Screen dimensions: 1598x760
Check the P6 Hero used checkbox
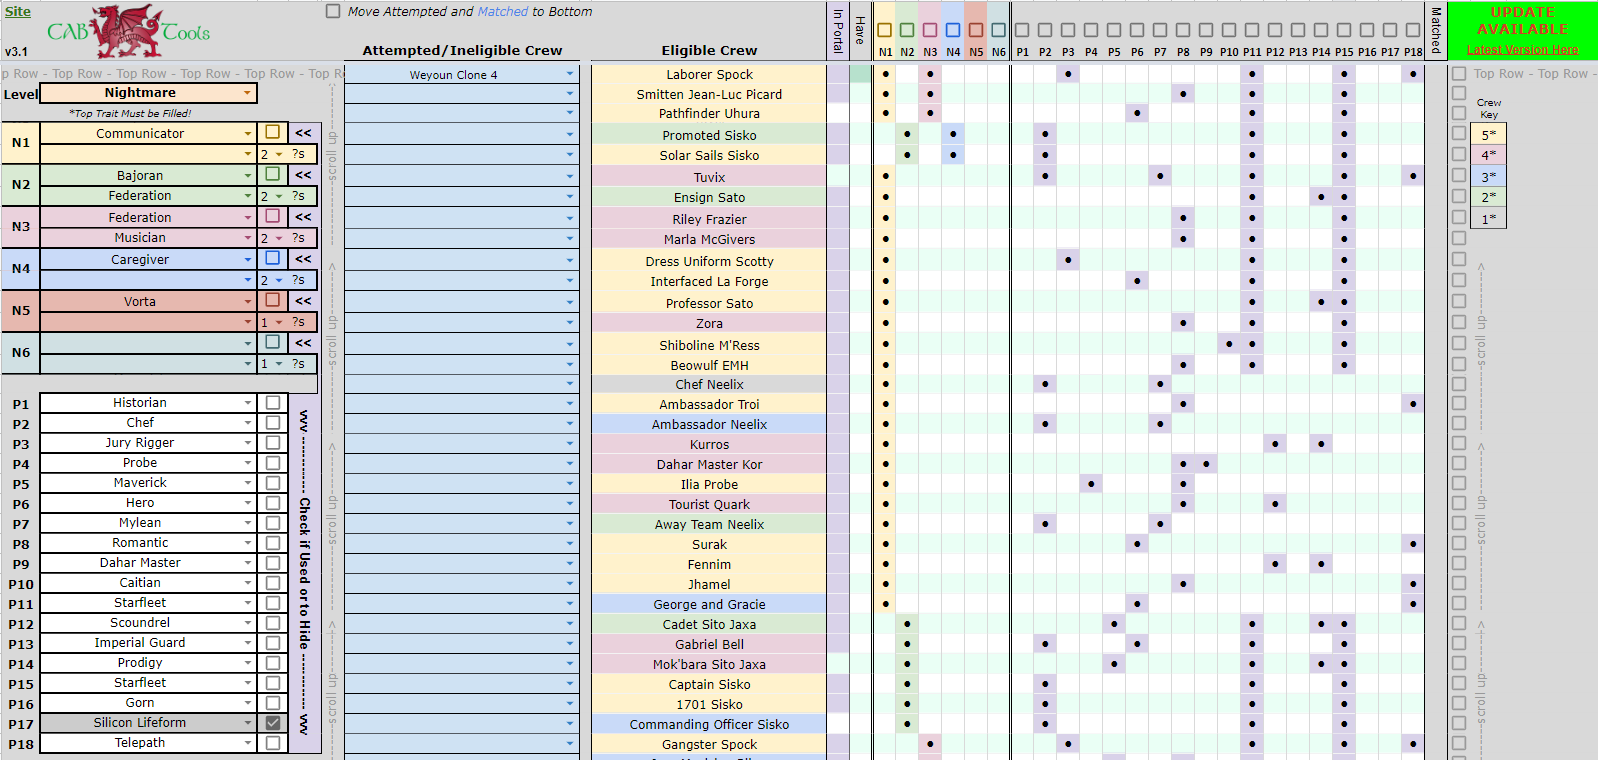(272, 502)
